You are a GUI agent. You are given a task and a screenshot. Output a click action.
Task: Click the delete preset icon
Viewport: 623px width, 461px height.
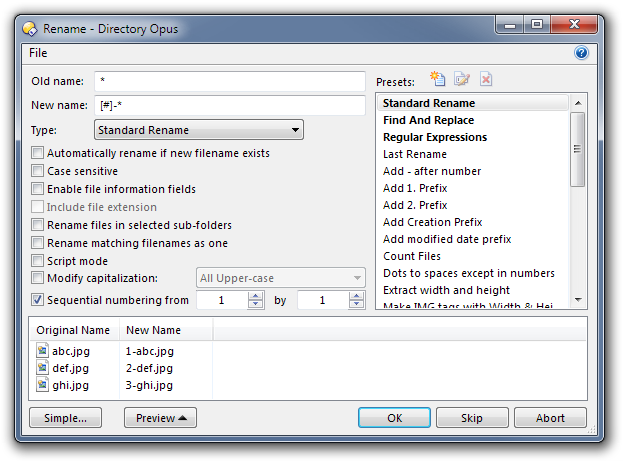point(486,79)
